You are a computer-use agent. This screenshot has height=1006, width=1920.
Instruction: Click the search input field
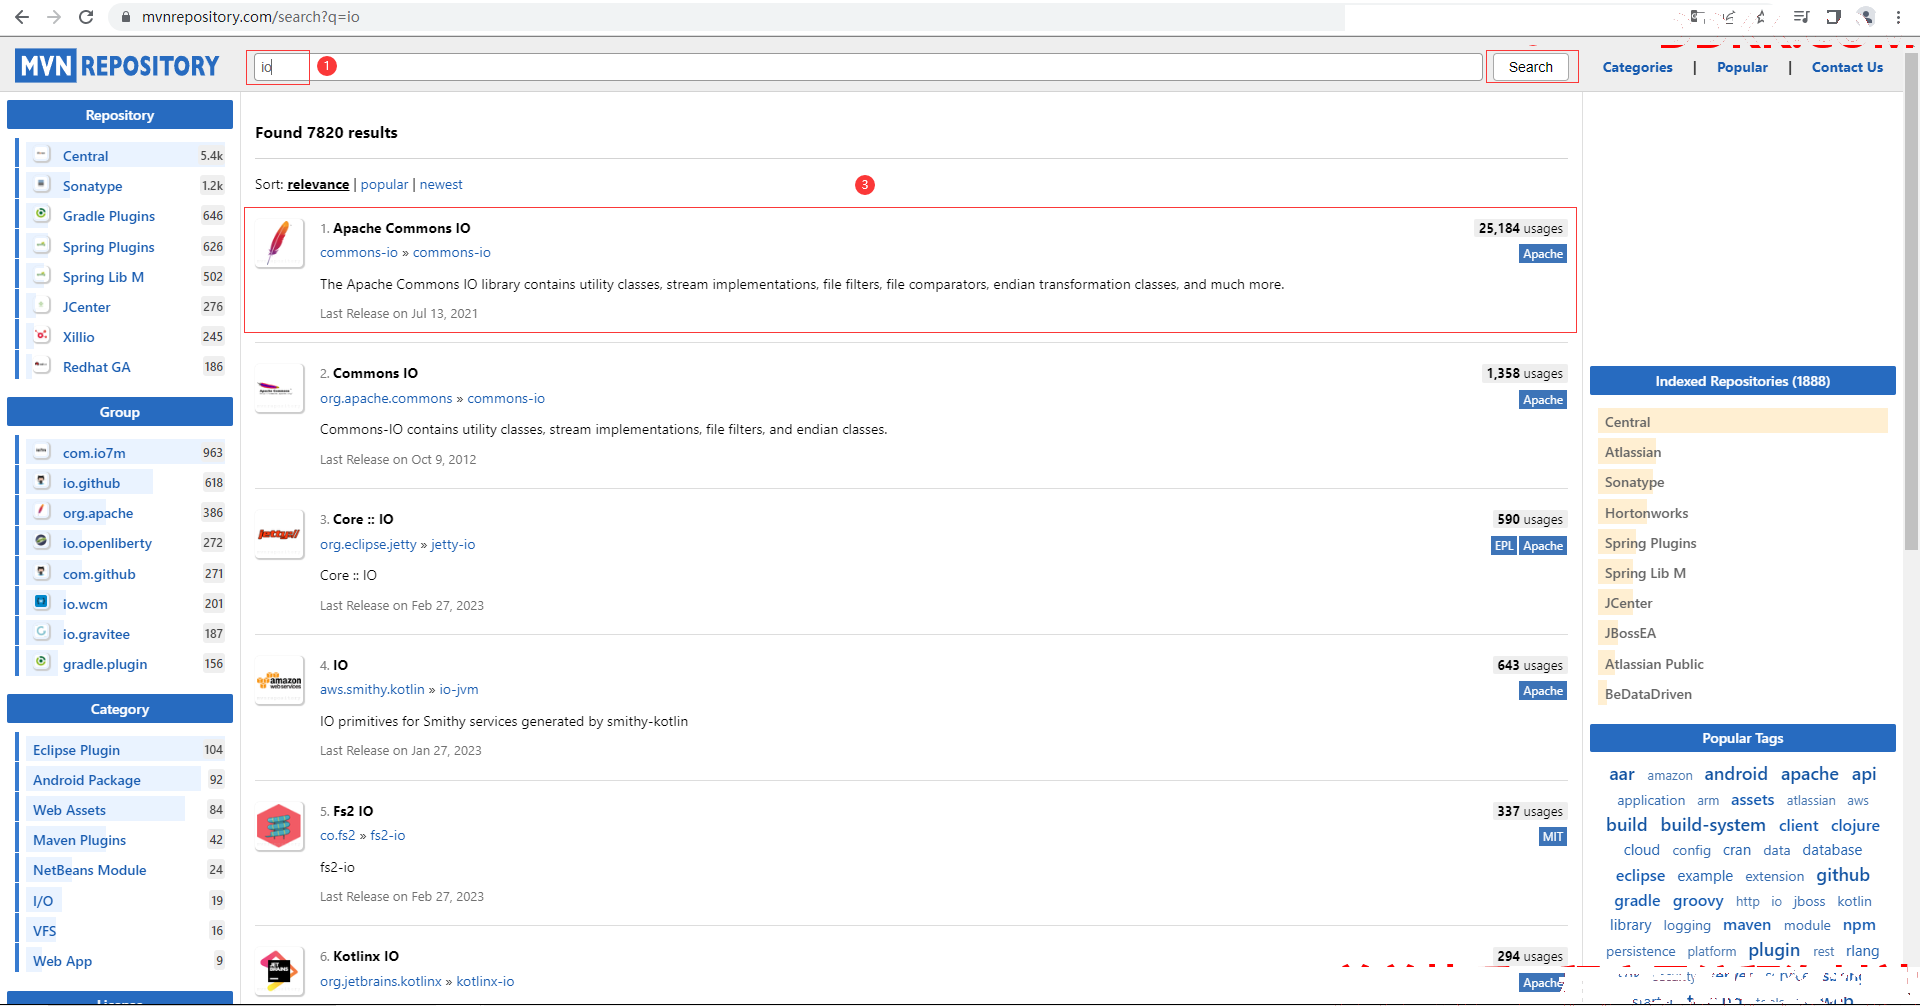pyautogui.click(x=867, y=67)
